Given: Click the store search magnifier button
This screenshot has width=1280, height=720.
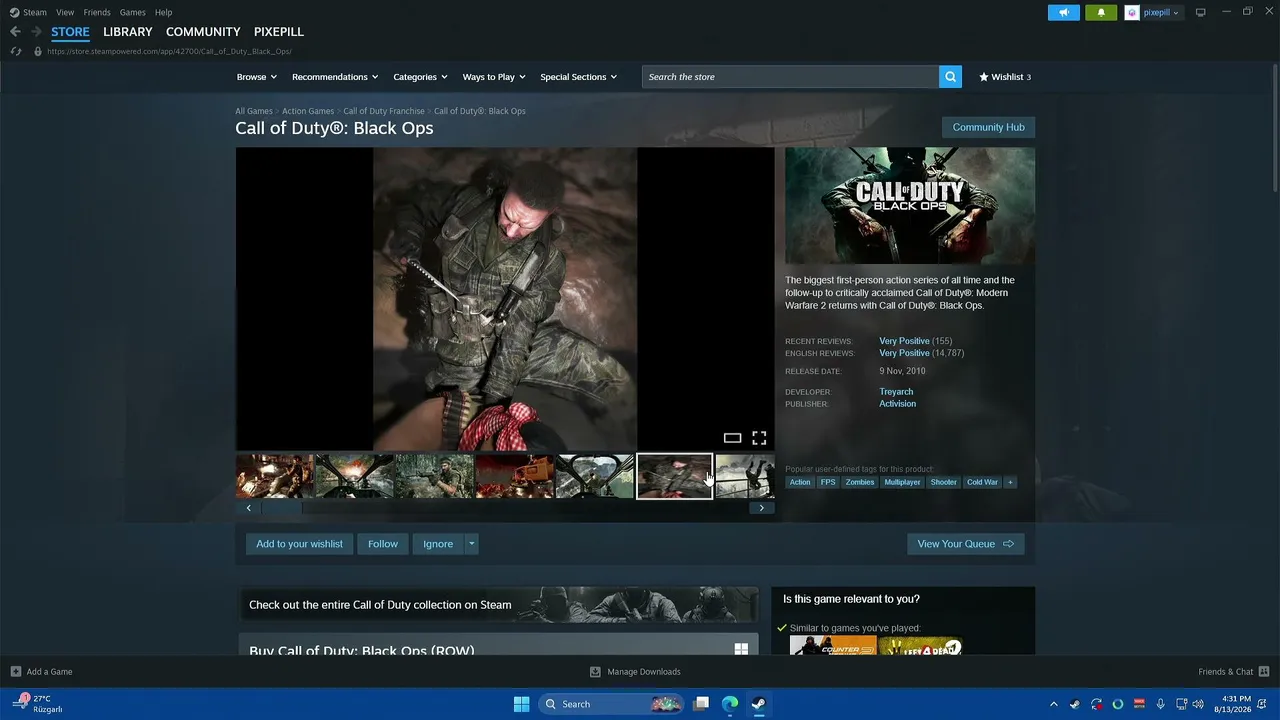Looking at the screenshot, I should (x=950, y=77).
